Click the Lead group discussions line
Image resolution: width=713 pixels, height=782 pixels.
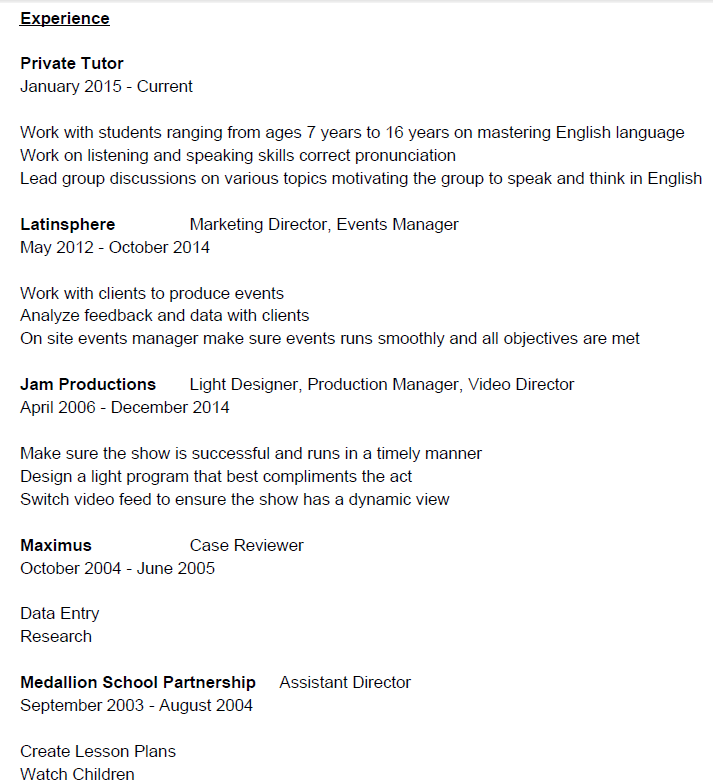[361, 178]
